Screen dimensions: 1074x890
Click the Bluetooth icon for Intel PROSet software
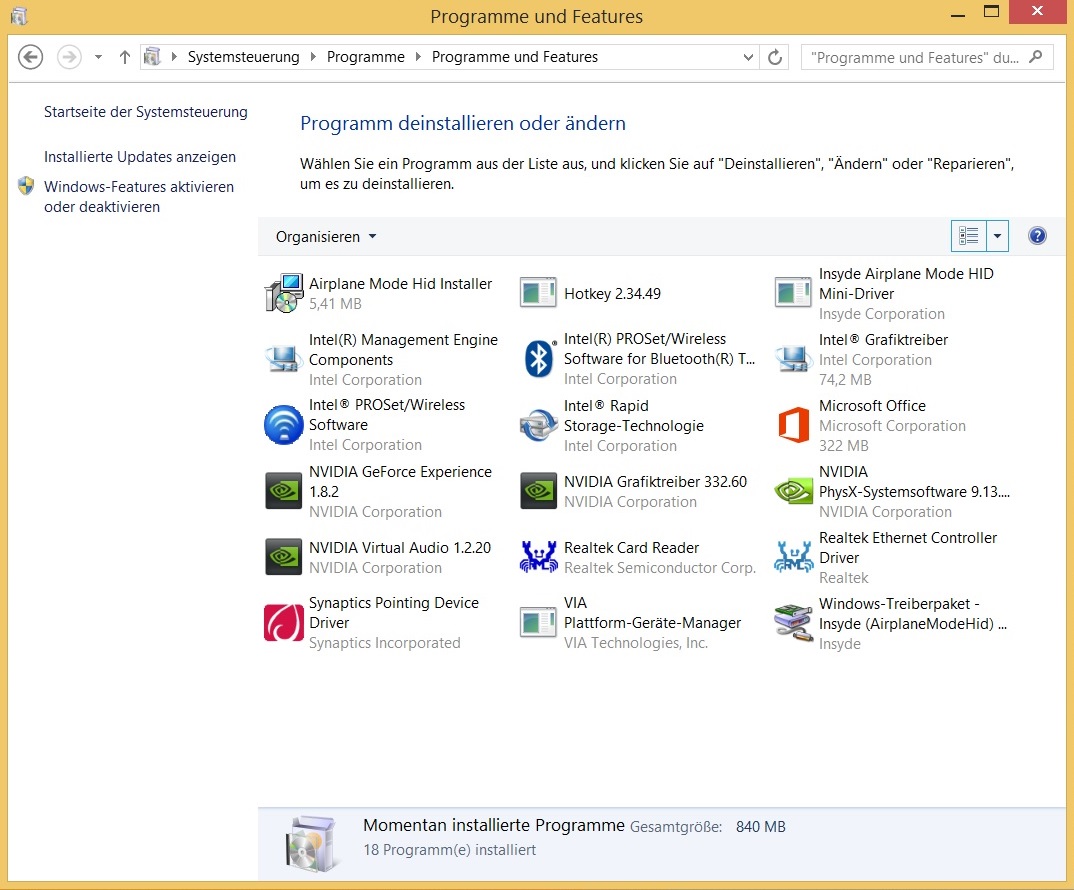[538, 358]
